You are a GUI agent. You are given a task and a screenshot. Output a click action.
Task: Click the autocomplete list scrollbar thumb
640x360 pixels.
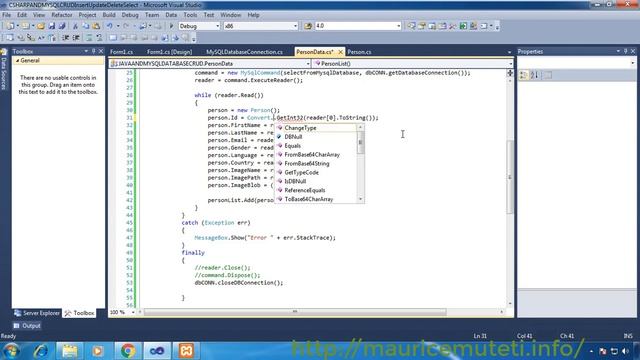pyautogui.click(x=360, y=142)
